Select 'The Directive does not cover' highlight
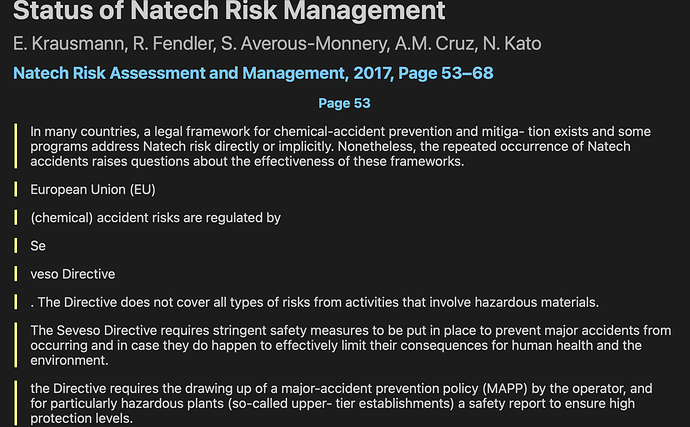 [315, 302]
